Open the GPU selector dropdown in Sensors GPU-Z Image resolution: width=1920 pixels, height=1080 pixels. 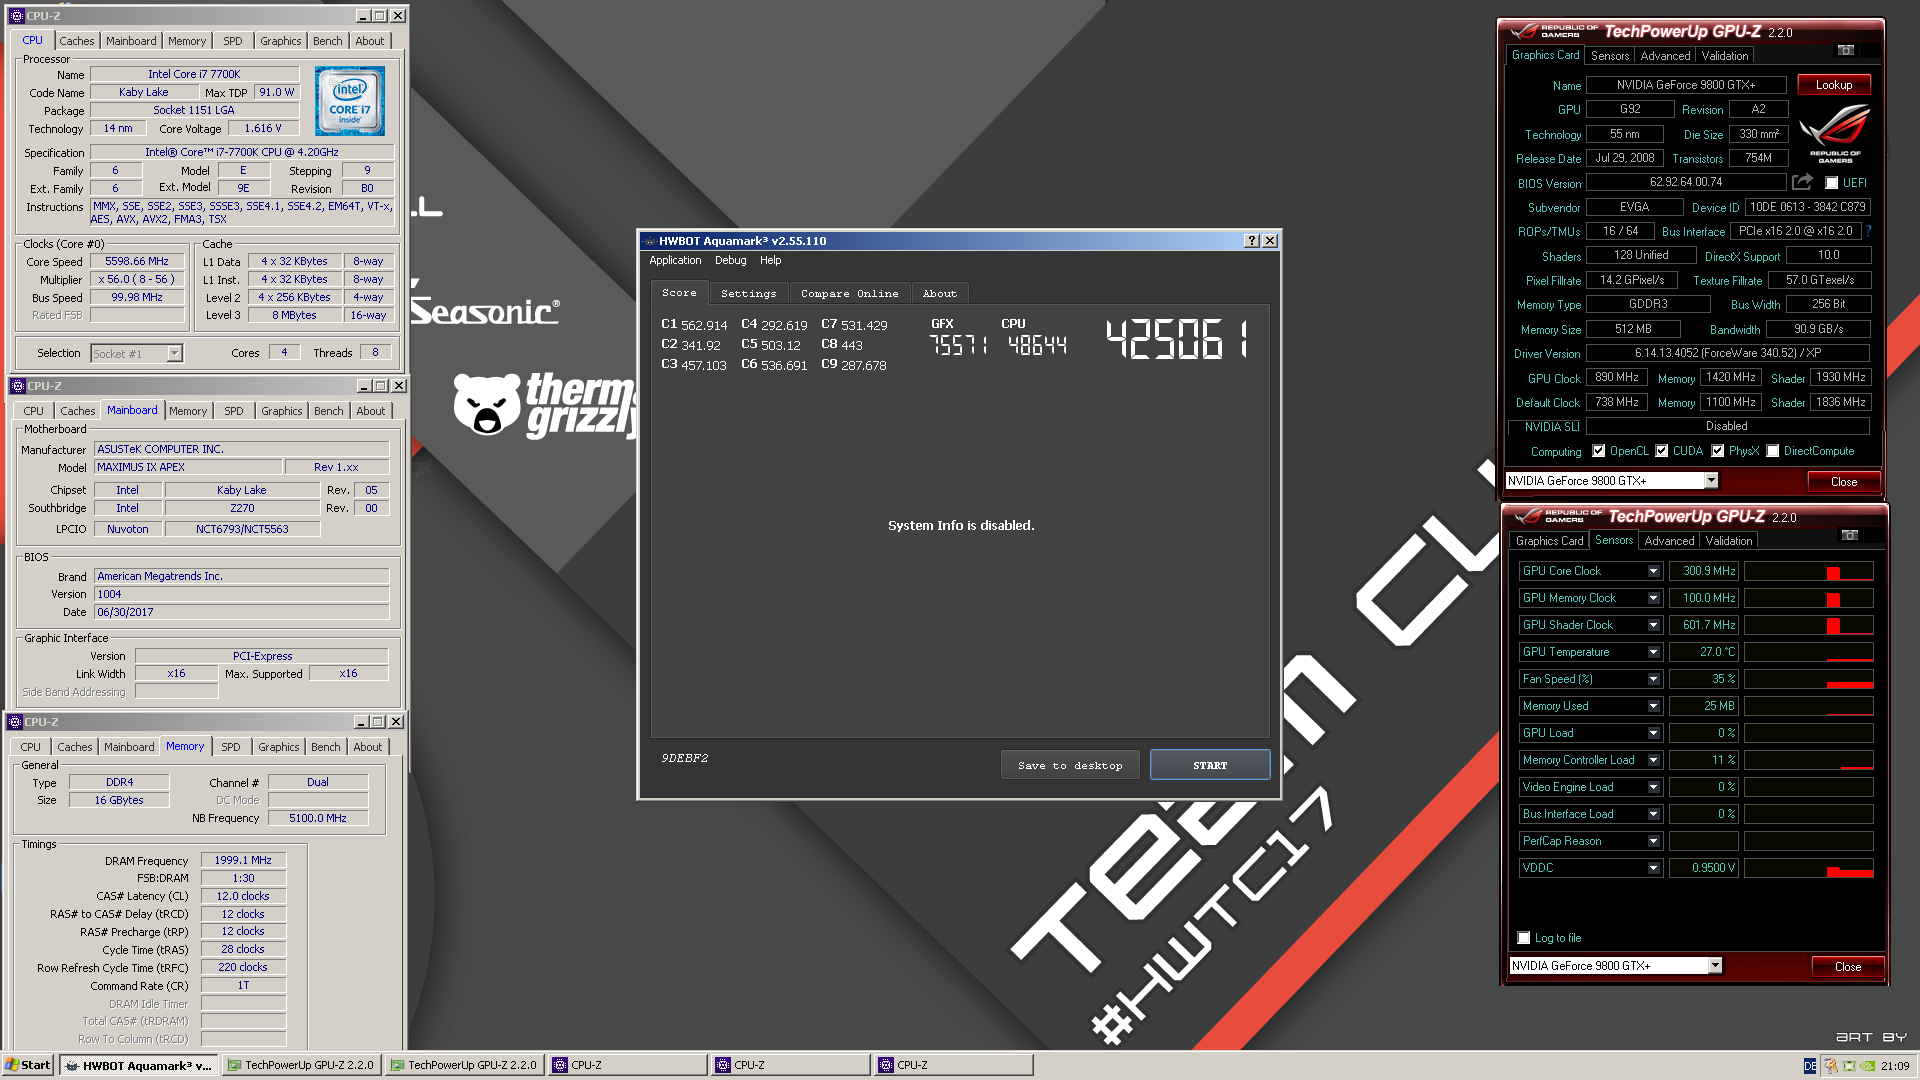[1716, 966]
